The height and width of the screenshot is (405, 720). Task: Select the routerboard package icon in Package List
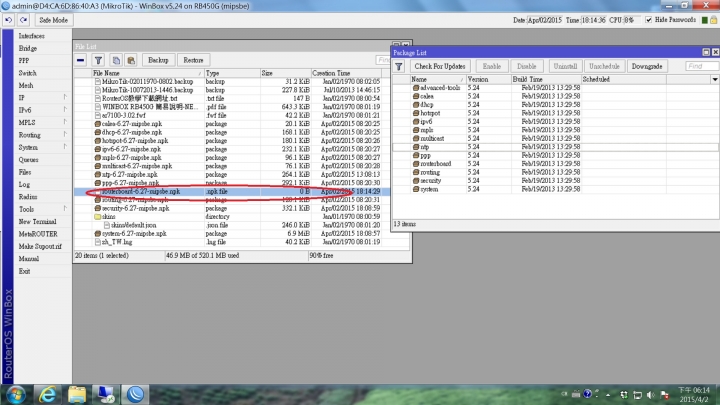pos(416,164)
